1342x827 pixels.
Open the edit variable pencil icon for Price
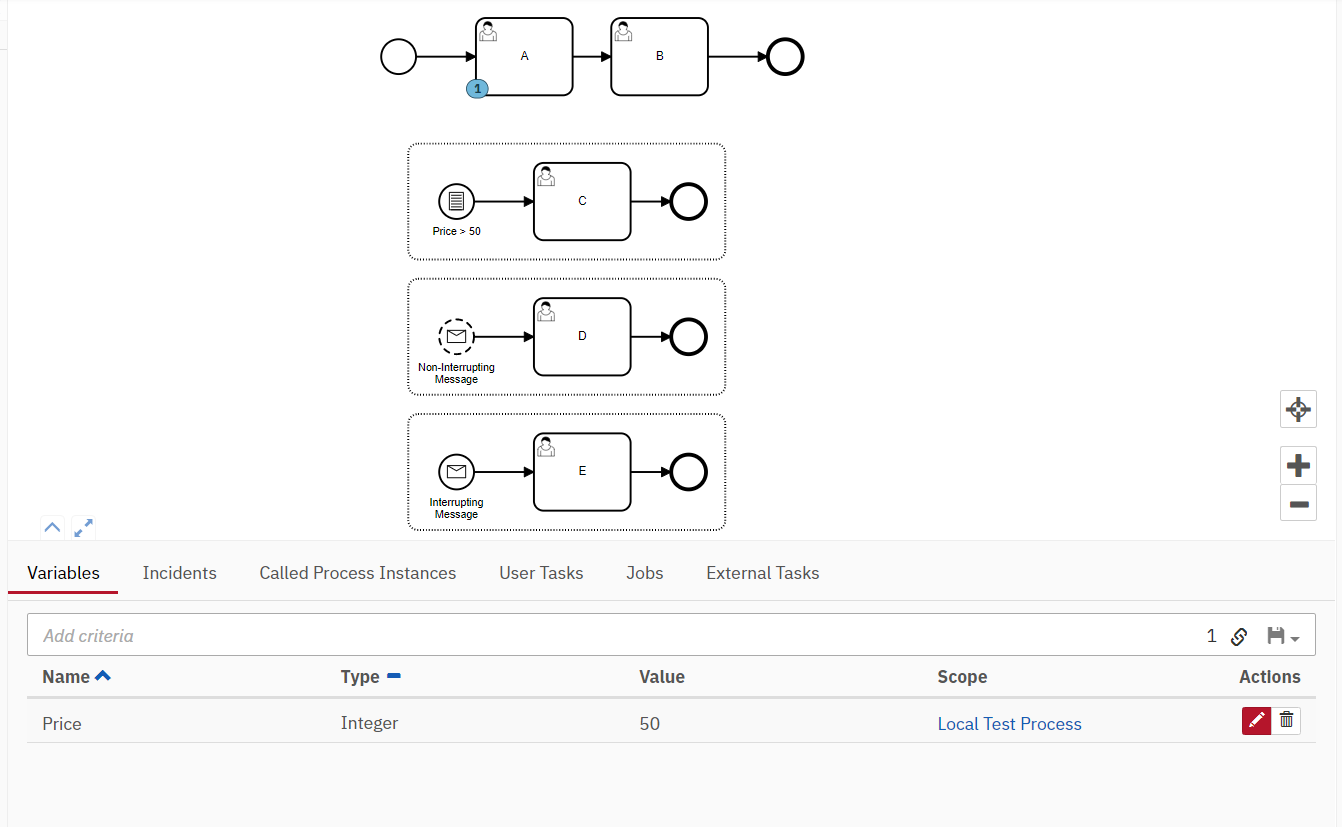click(x=1255, y=720)
